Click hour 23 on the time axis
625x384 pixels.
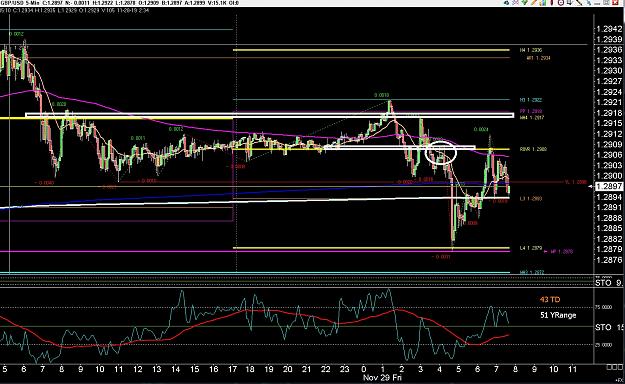[344, 369]
